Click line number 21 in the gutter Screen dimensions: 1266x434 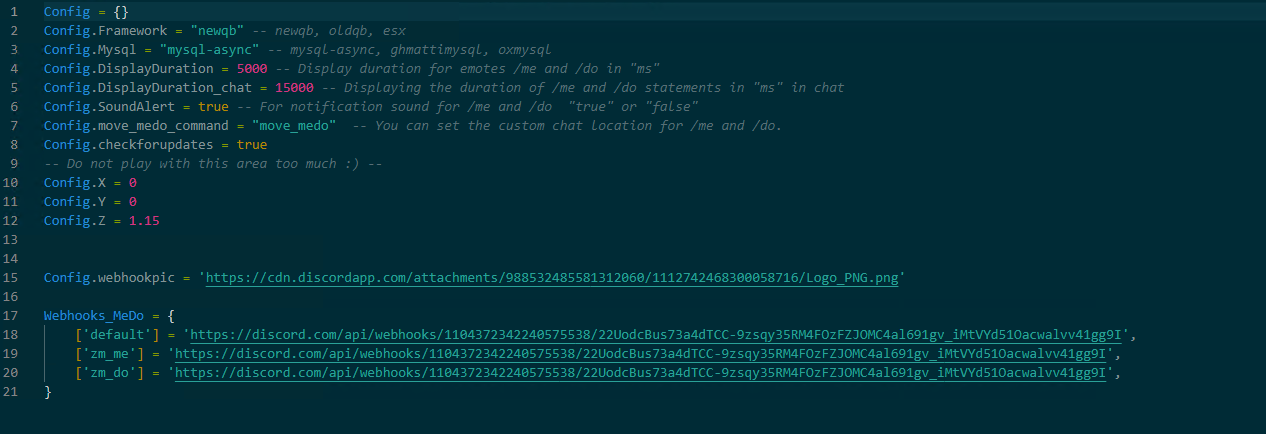tap(11, 391)
